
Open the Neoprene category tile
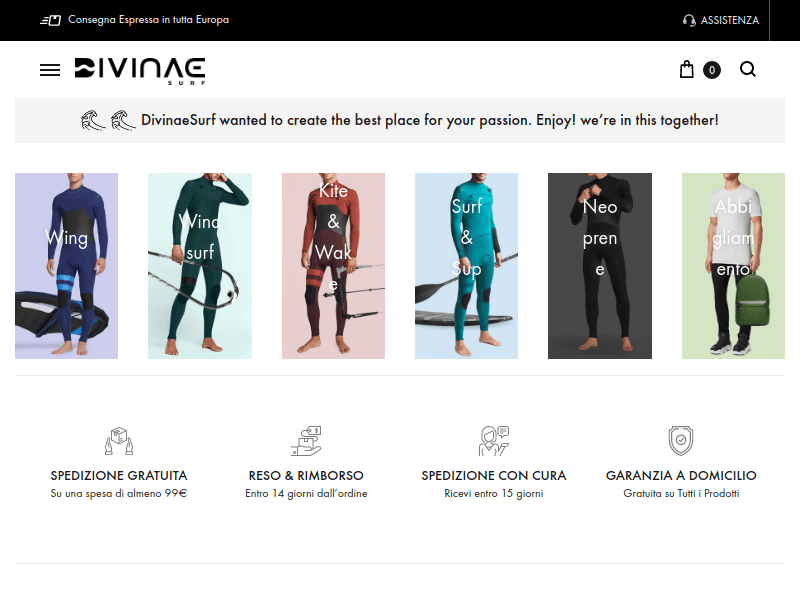600,266
